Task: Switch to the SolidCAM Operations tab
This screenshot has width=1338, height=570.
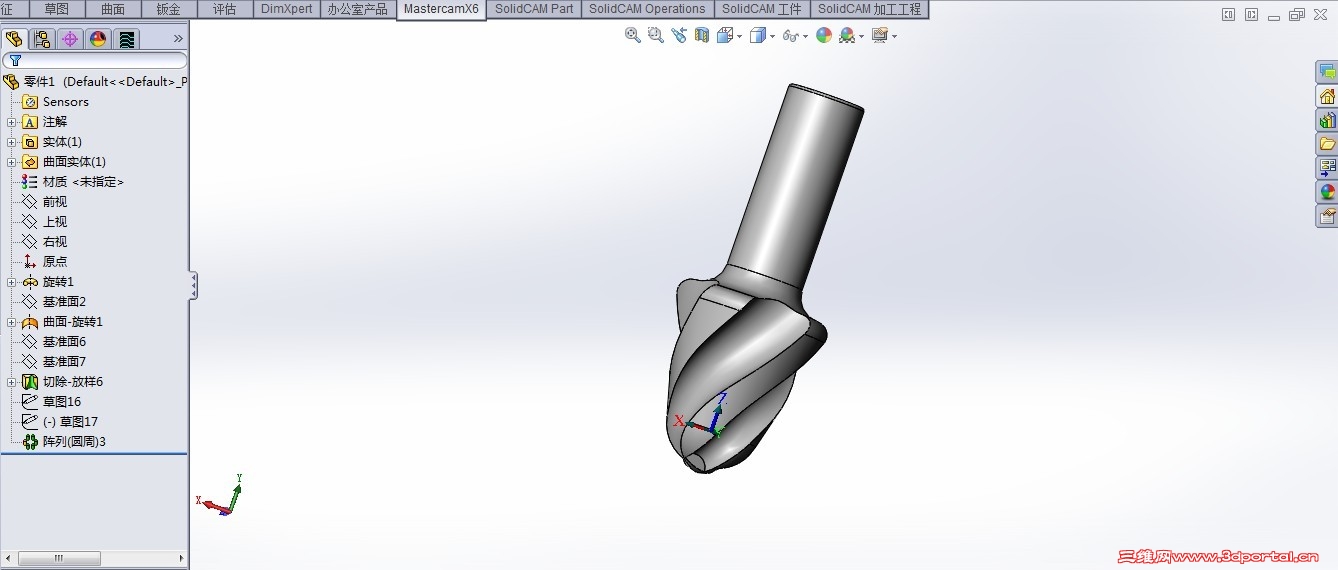Action: click(647, 9)
